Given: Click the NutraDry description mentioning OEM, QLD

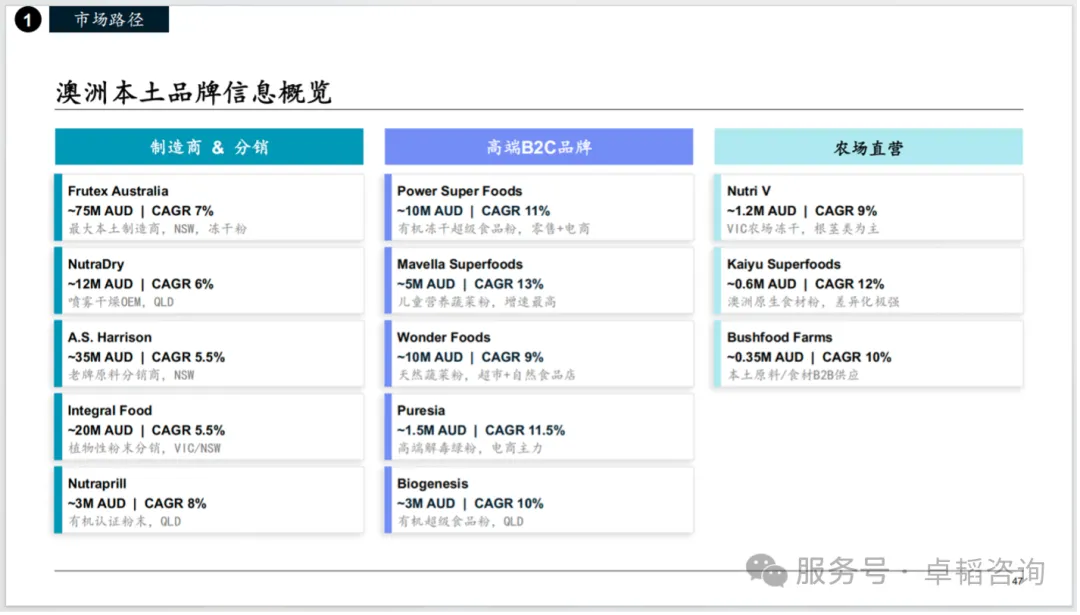Looking at the screenshot, I should pyautogui.click(x=121, y=302).
